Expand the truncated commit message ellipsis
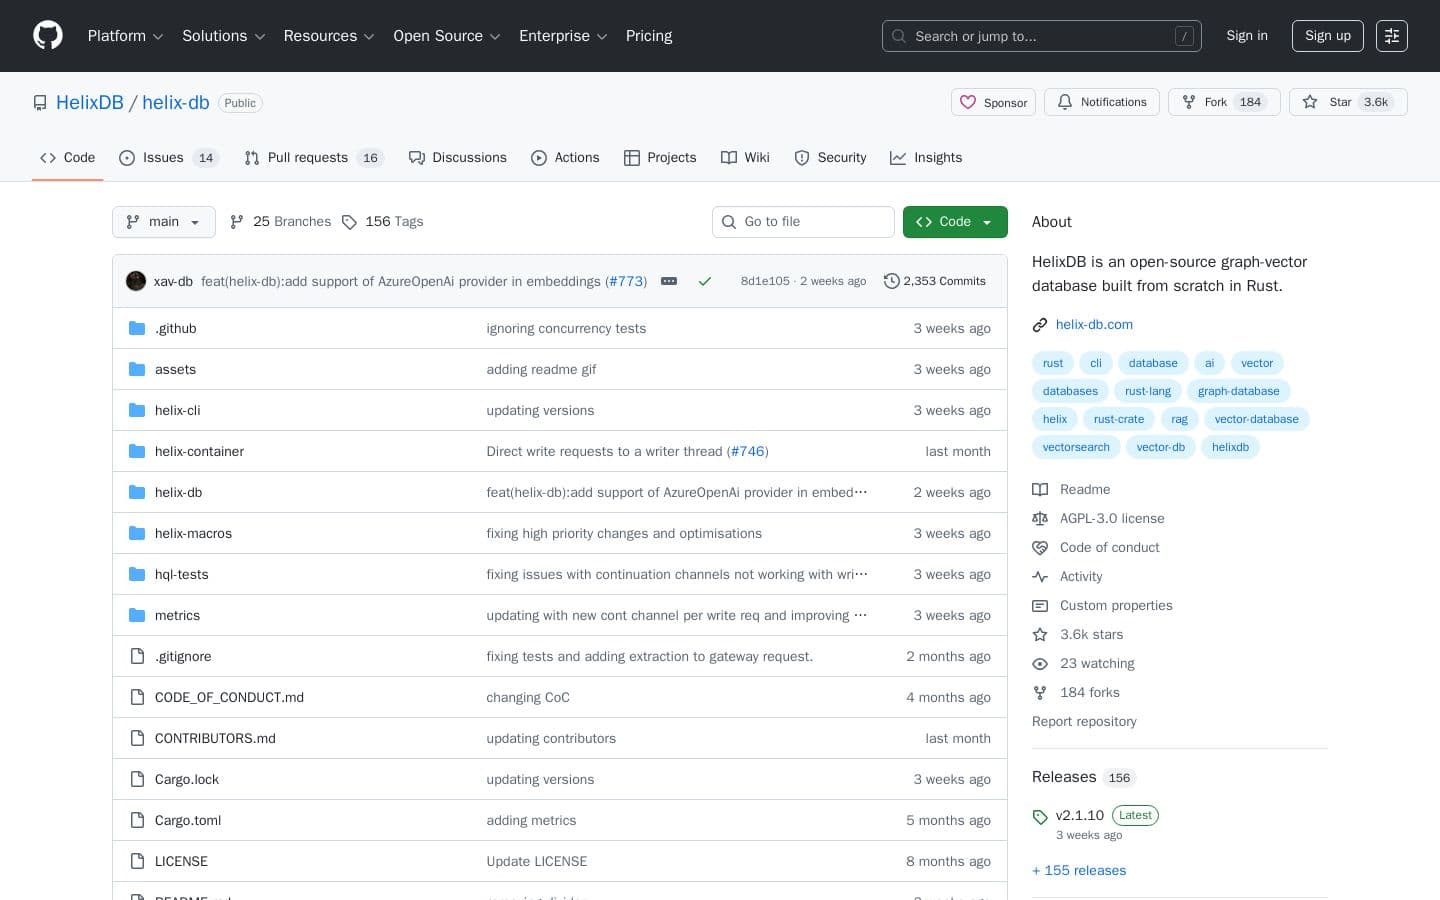 click(x=669, y=281)
